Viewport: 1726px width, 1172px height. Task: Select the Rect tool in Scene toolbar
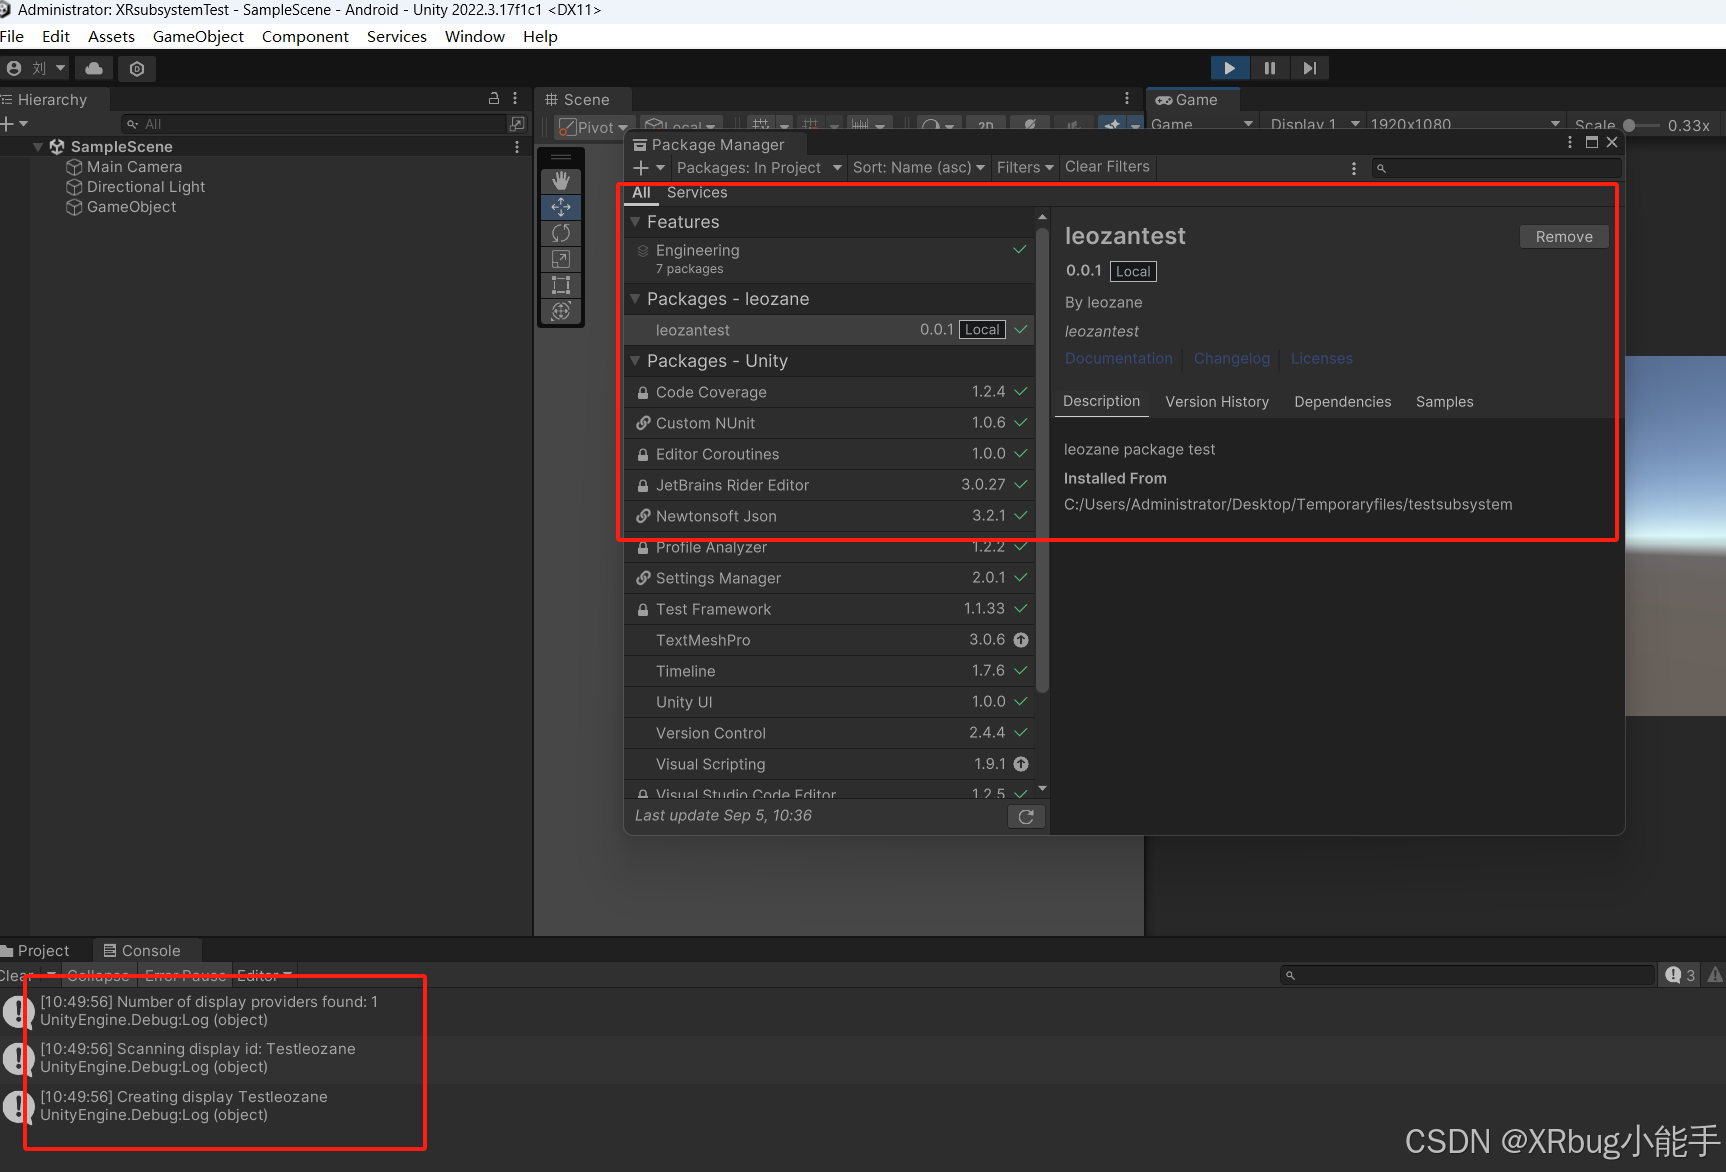coord(561,285)
